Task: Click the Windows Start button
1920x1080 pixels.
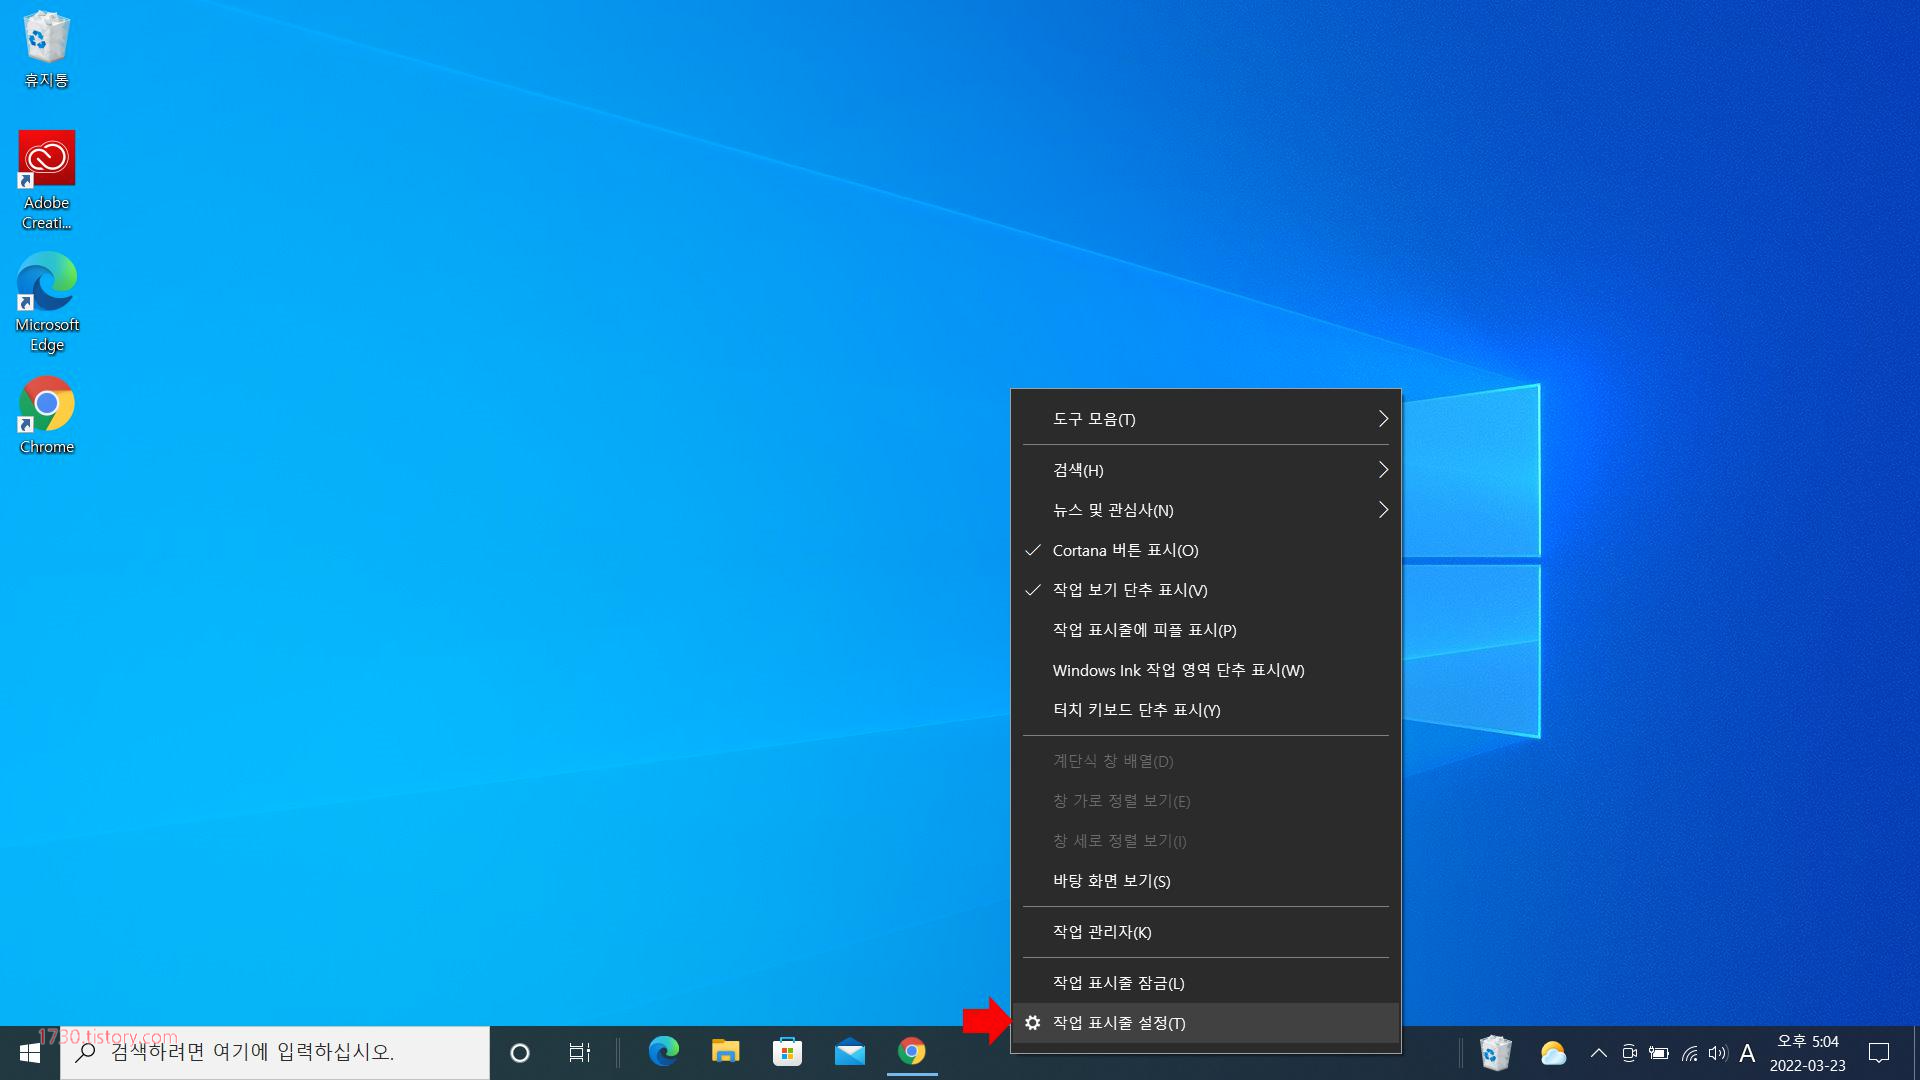Action: [x=30, y=1053]
